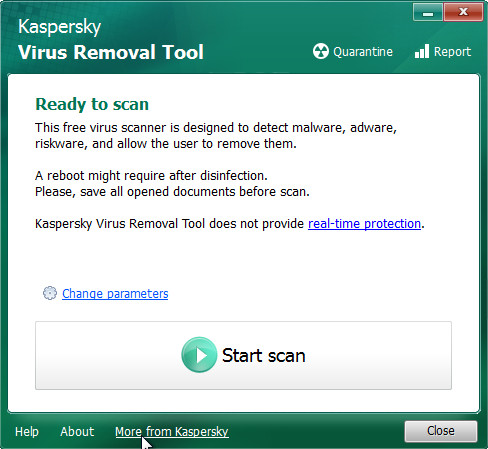Screen dimensions: 488x449
Task: Close the window with the red X
Action: (463, 12)
